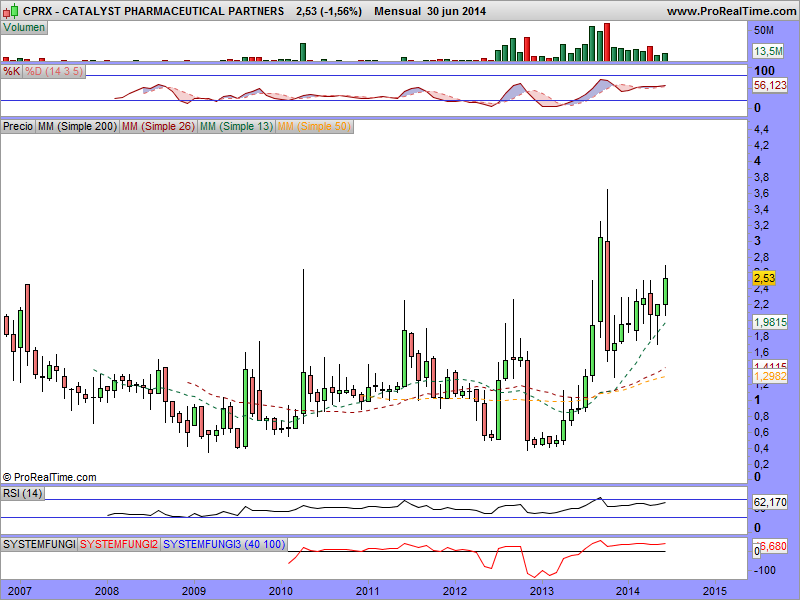
Task: Click the 2008 year on time axis
Action: 107,591
